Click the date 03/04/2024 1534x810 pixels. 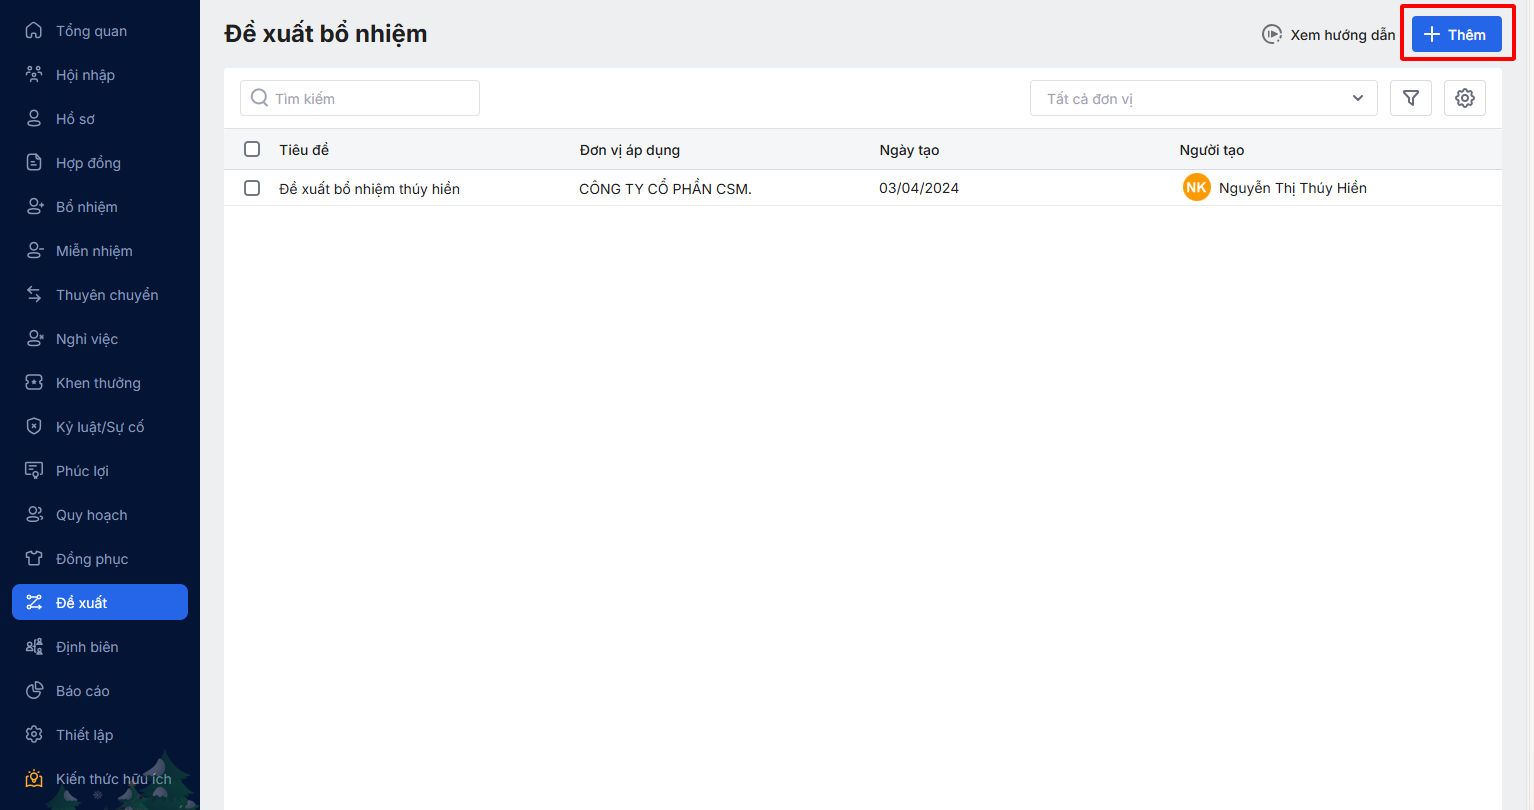point(919,188)
